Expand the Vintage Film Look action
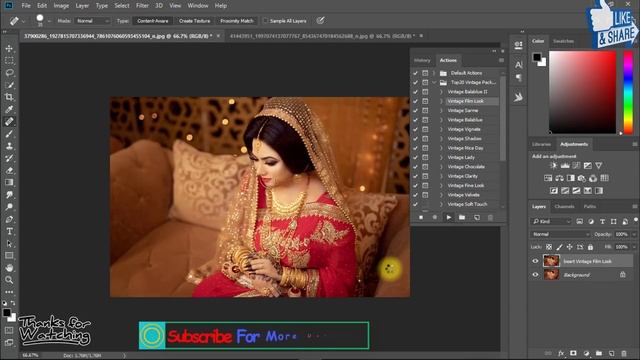The image size is (640, 360). [x=441, y=101]
